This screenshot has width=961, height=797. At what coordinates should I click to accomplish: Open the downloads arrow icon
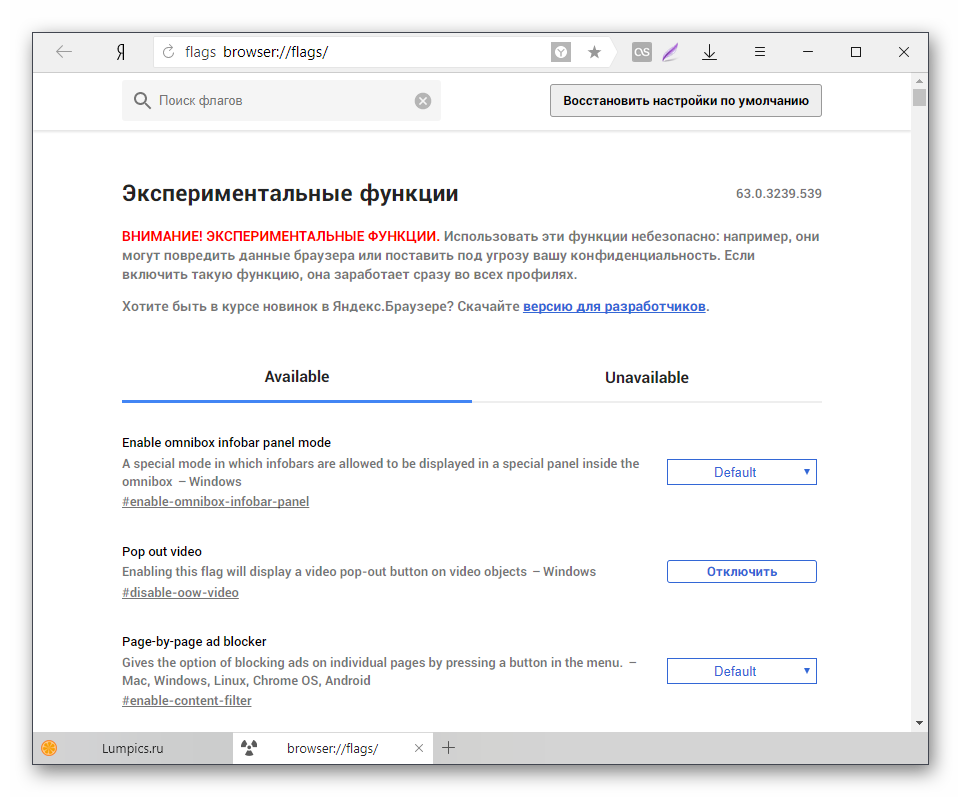coord(709,52)
